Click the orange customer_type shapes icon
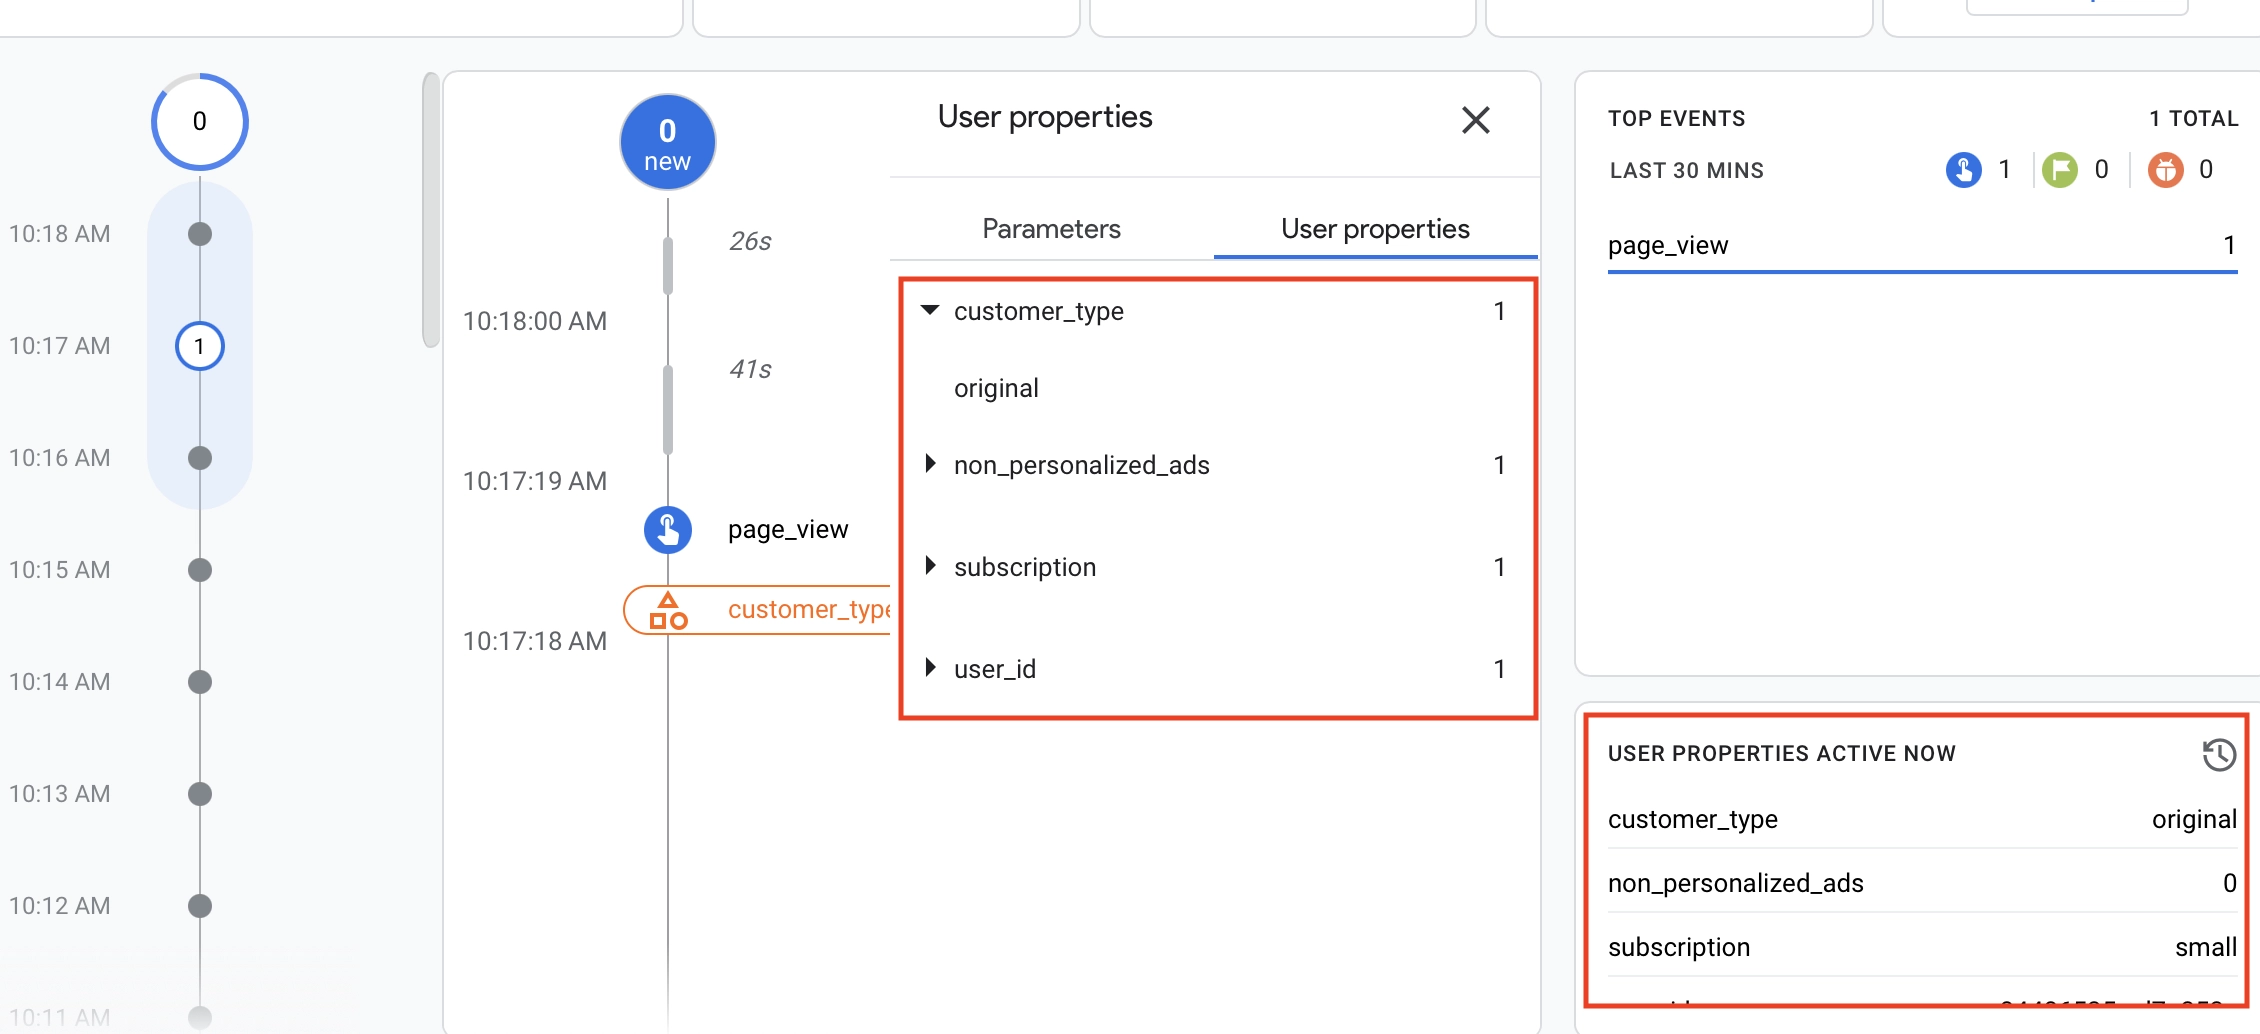 (668, 610)
